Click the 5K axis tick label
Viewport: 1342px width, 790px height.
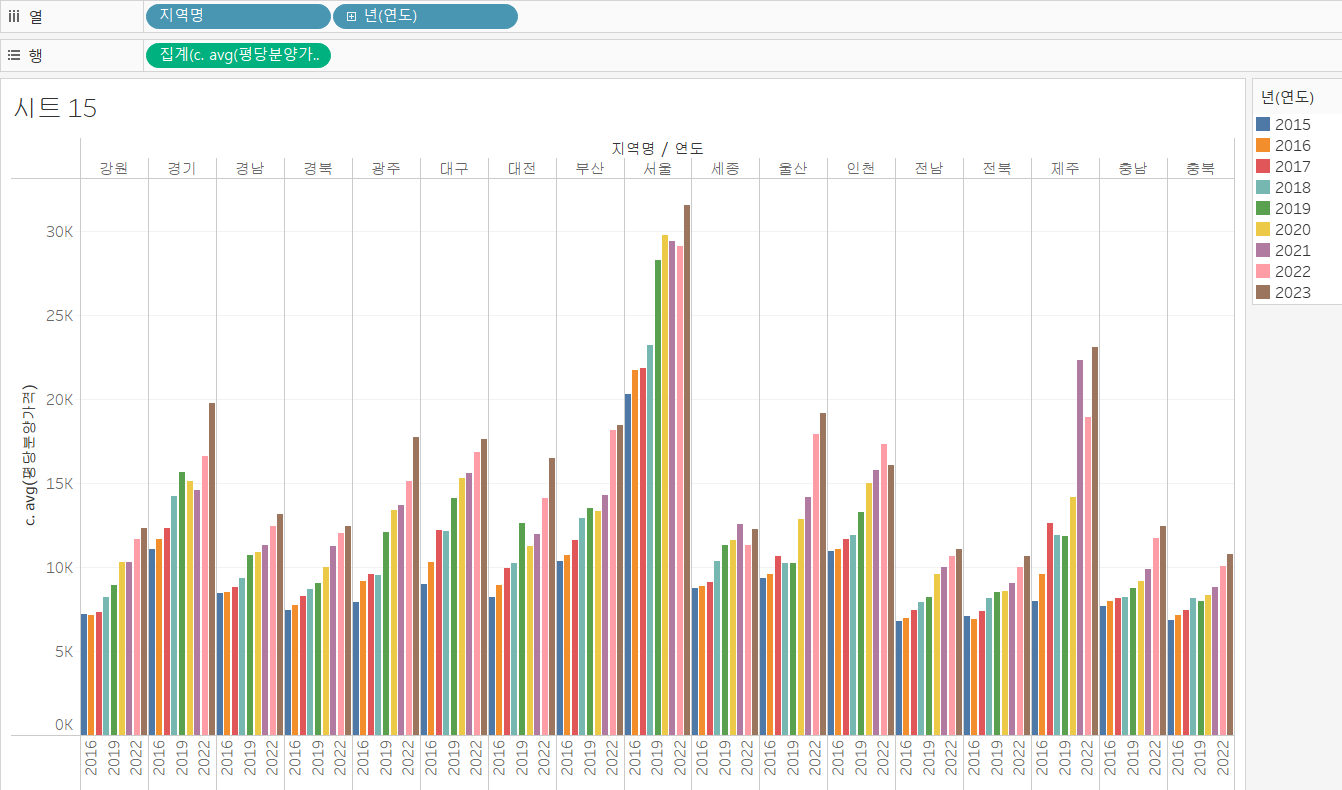(64, 652)
